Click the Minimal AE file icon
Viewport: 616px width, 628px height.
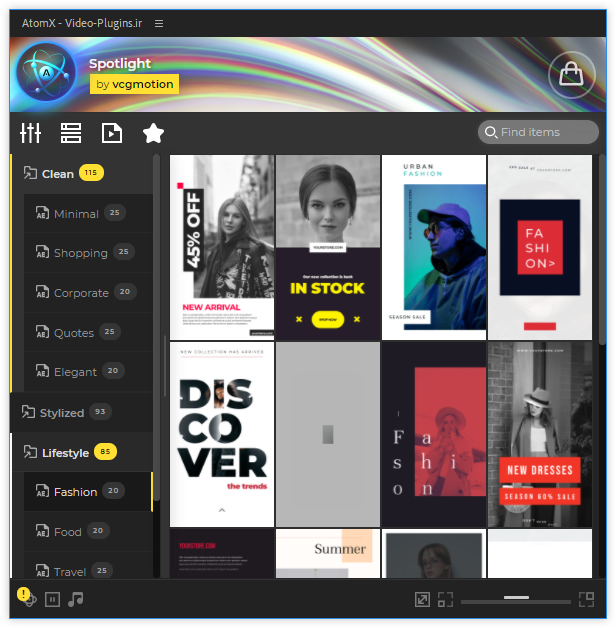coord(42,213)
